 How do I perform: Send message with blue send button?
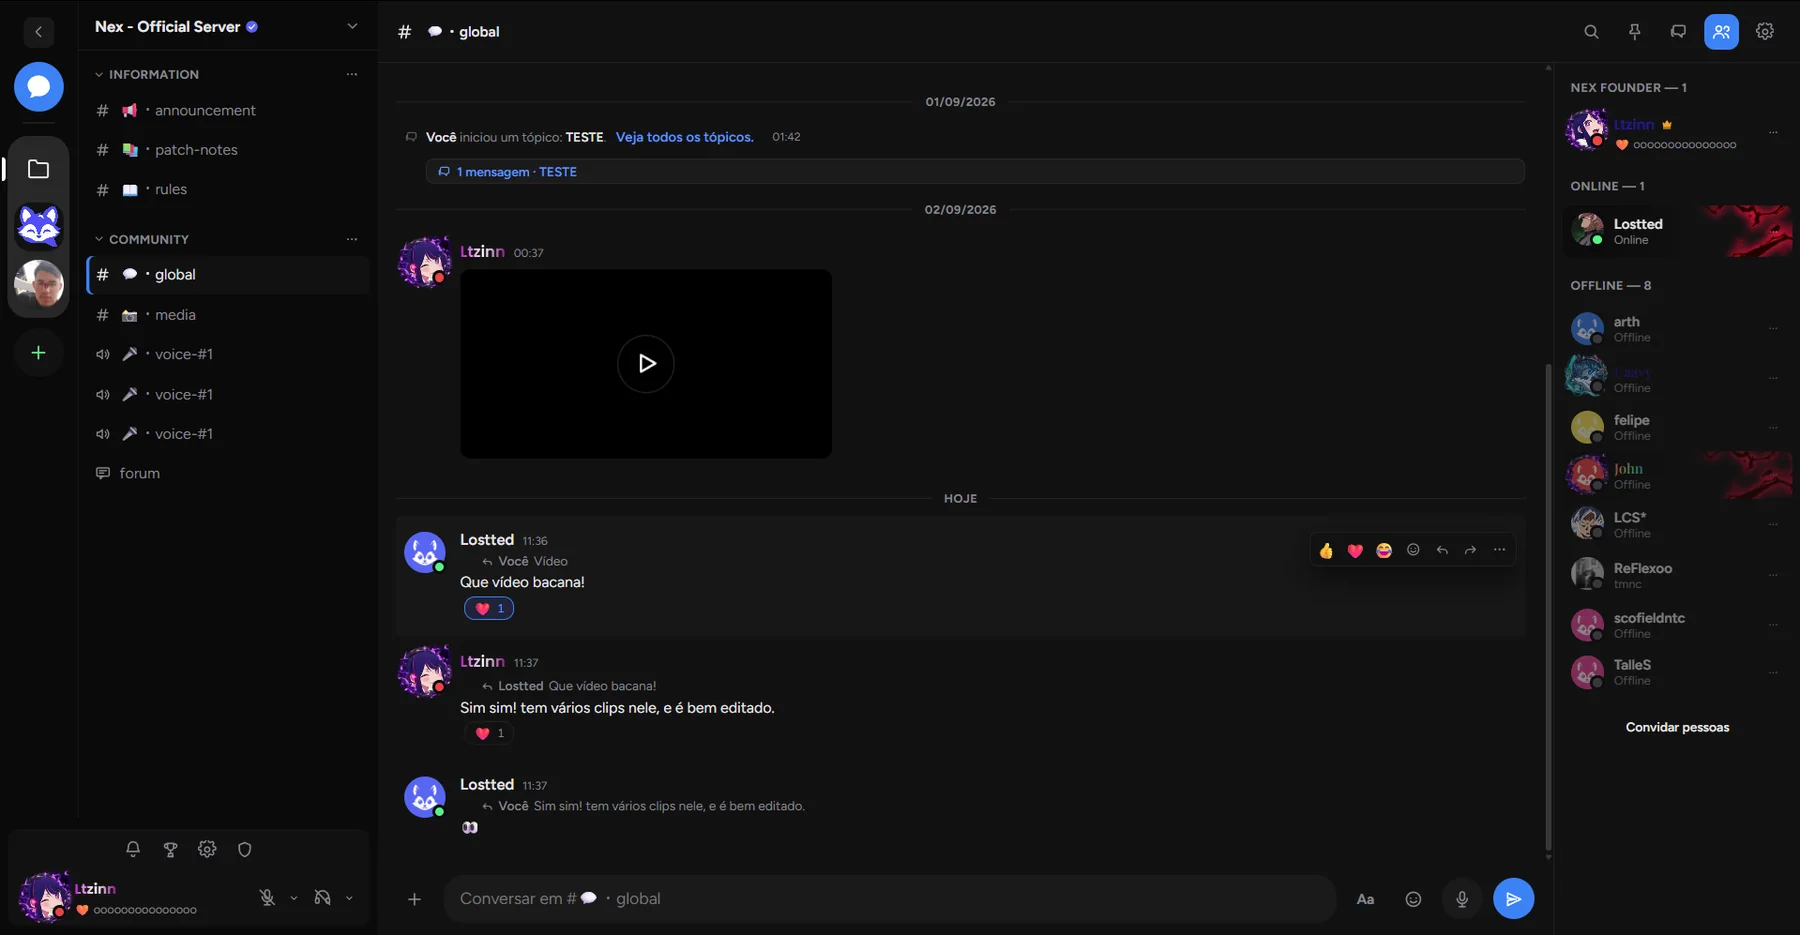1513,899
